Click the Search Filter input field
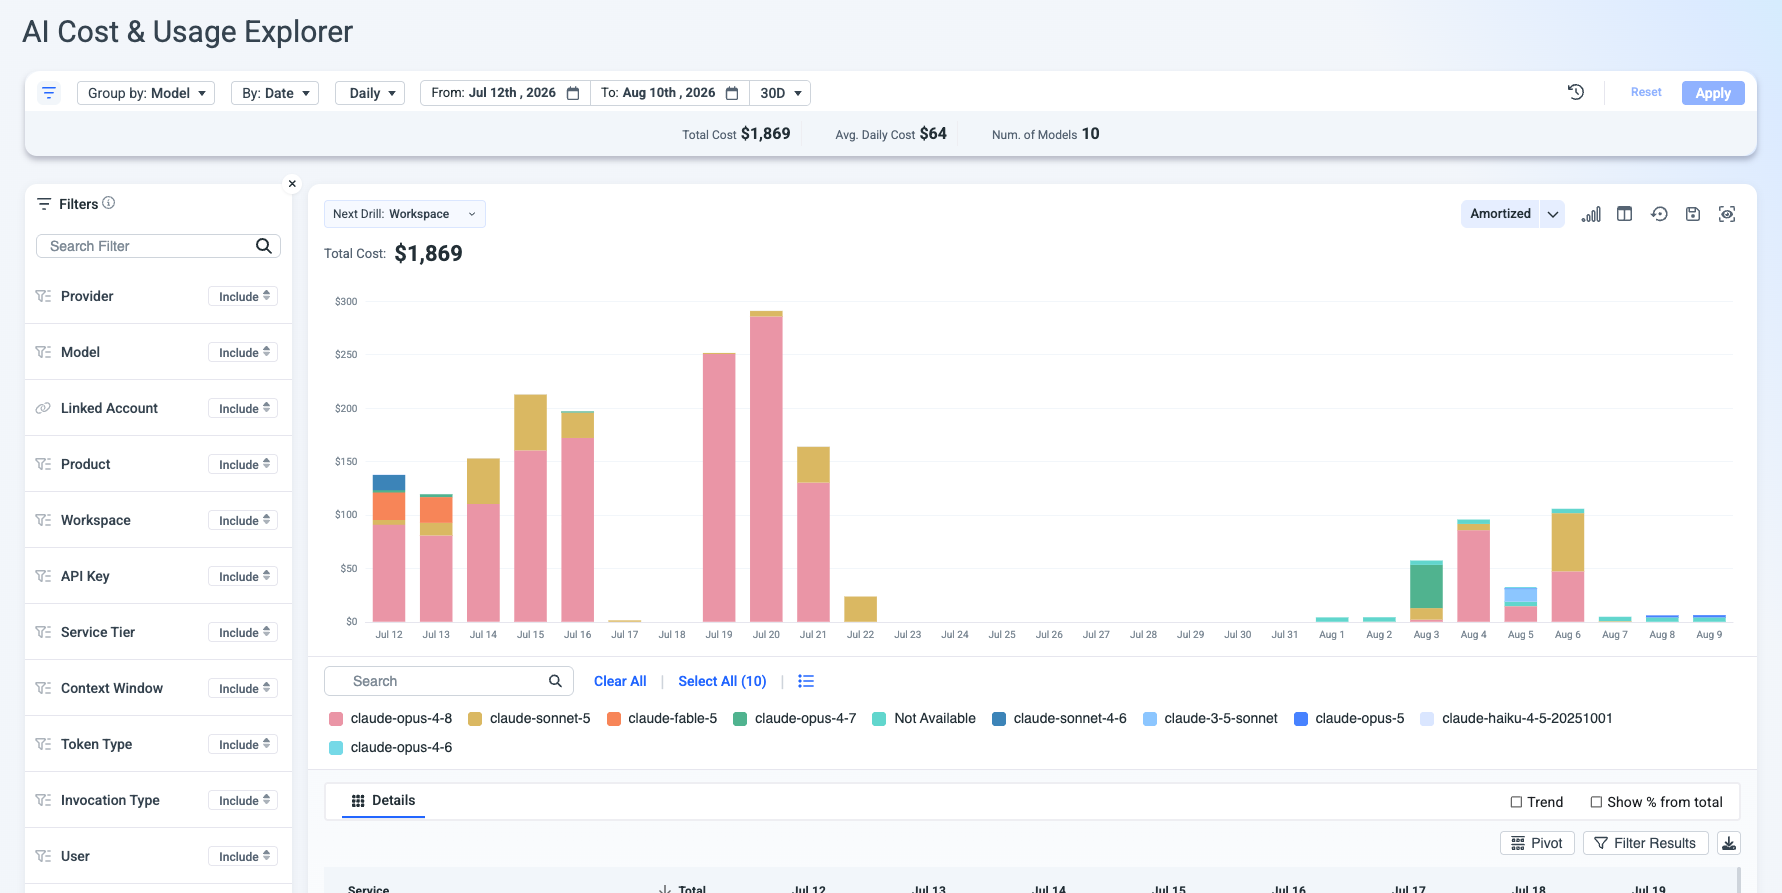 tap(158, 246)
